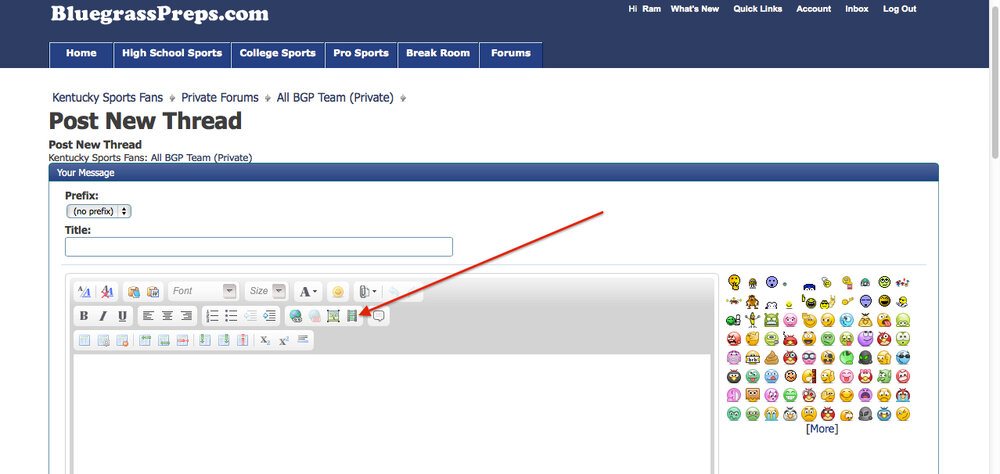The height and width of the screenshot is (474, 1000).
Task: Open the Home tab
Action: click(x=81, y=54)
